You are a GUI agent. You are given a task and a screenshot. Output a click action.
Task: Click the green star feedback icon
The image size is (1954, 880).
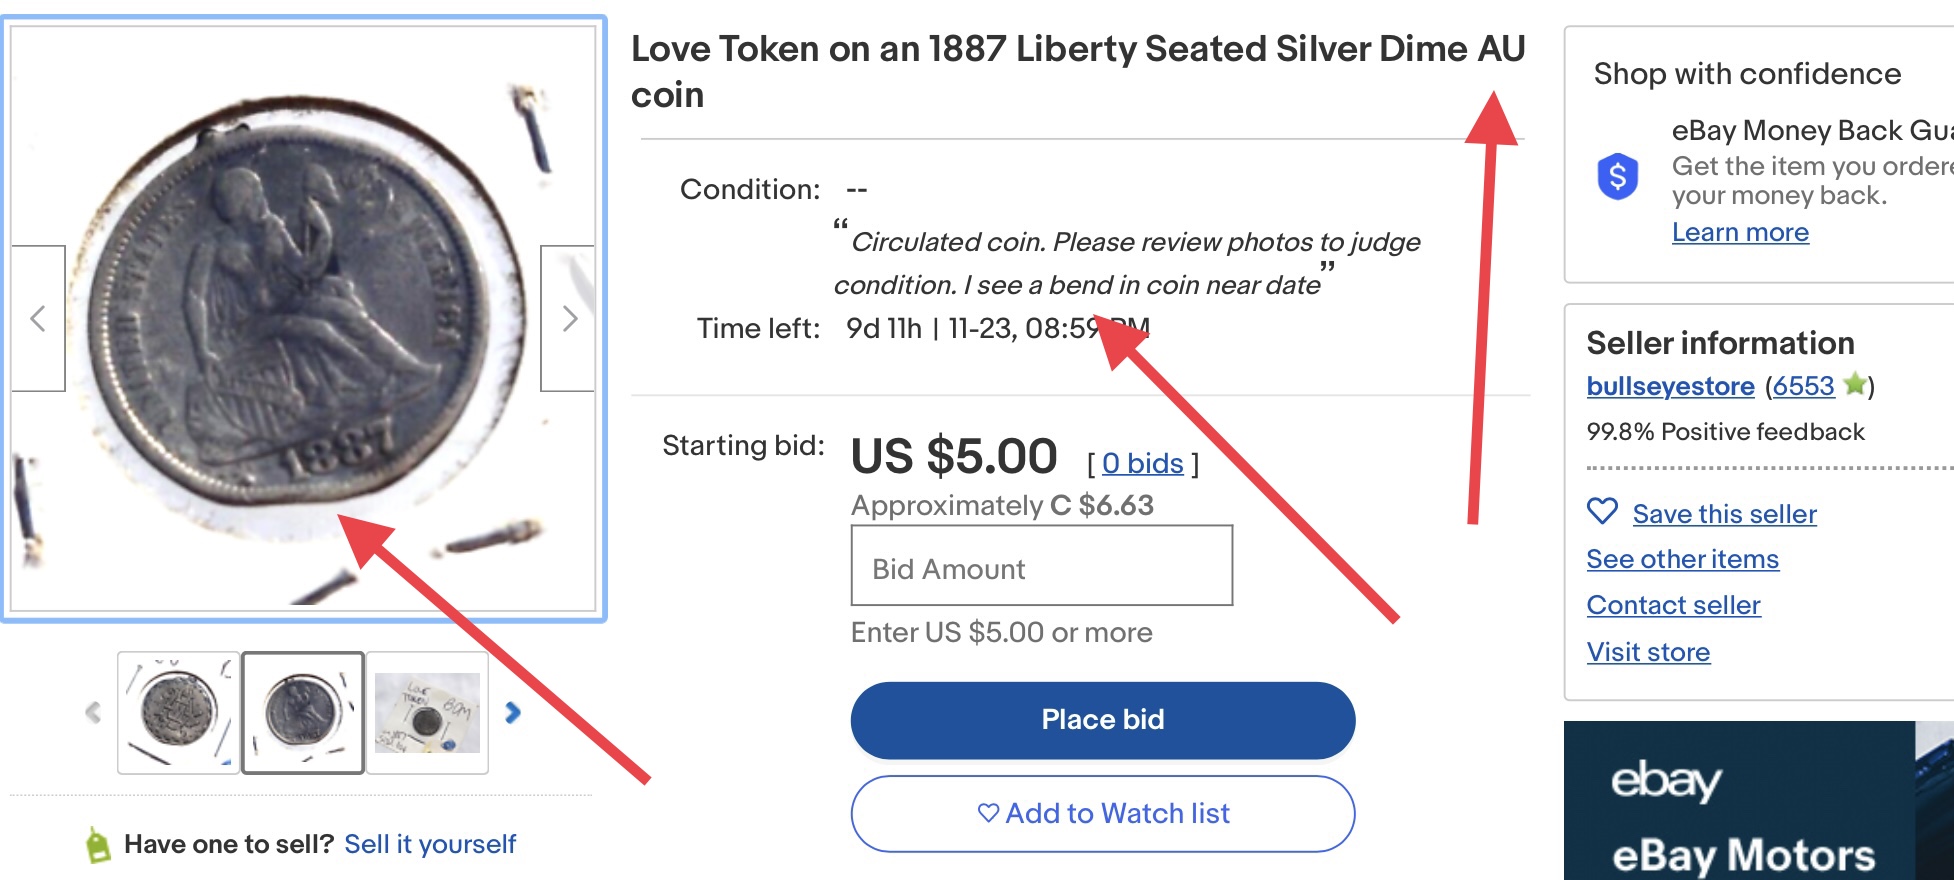[1855, 384]
